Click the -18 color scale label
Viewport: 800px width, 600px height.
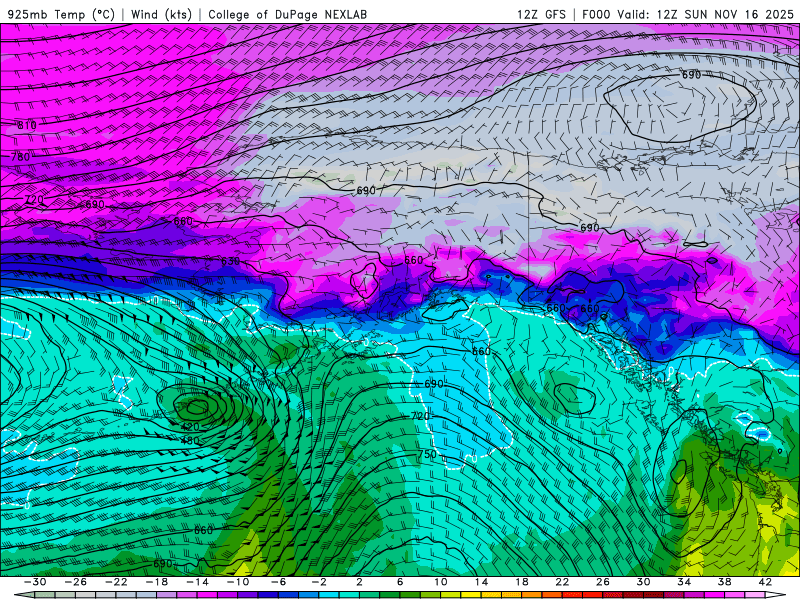[157, 582]
